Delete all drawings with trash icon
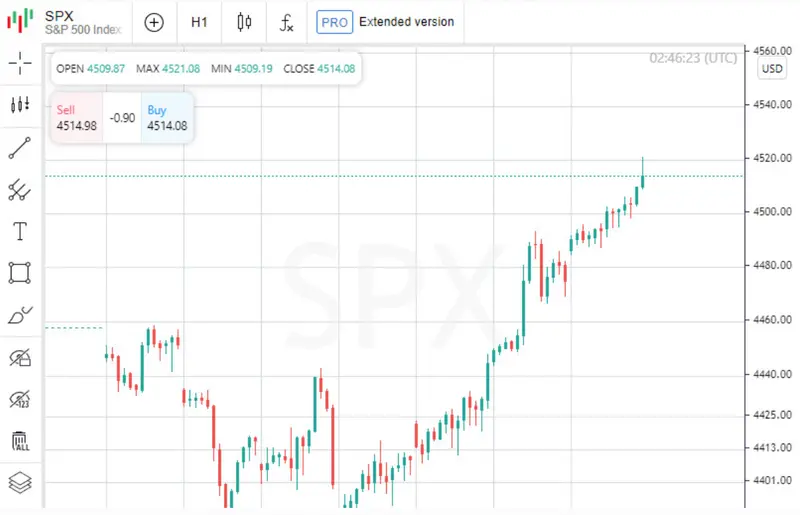800x515 pixels. pos(20,441)
